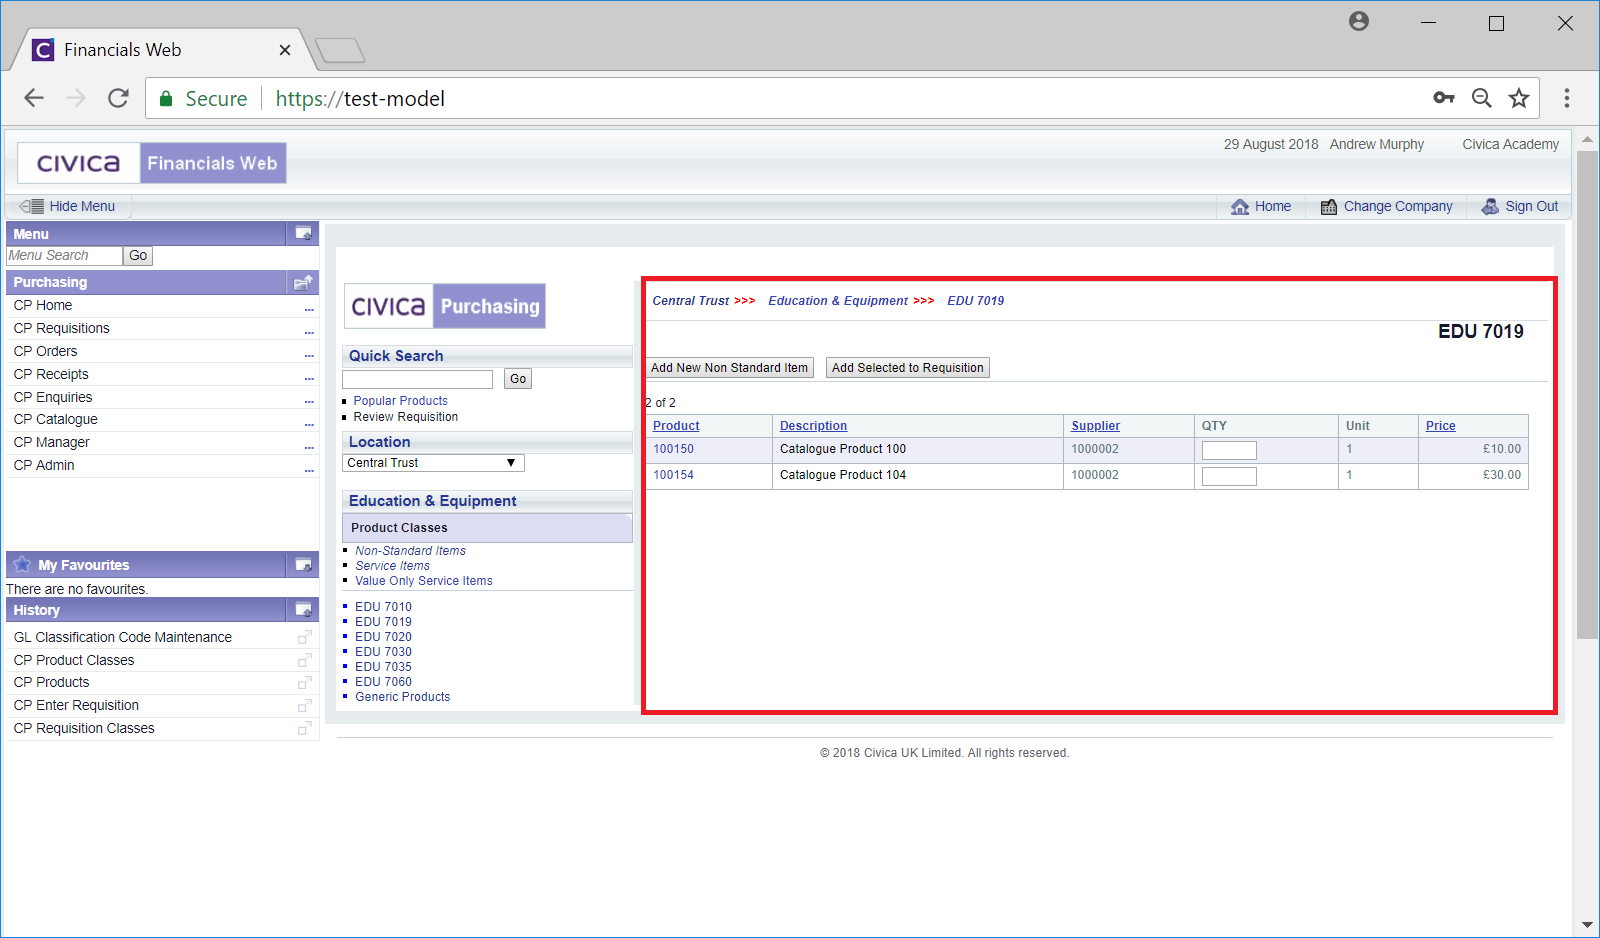Image resolution: width=1600 pixels, height=938 pixels.
Task: Click the zoom magnifier icon in address bar
Action: [x=1482, y=98]
